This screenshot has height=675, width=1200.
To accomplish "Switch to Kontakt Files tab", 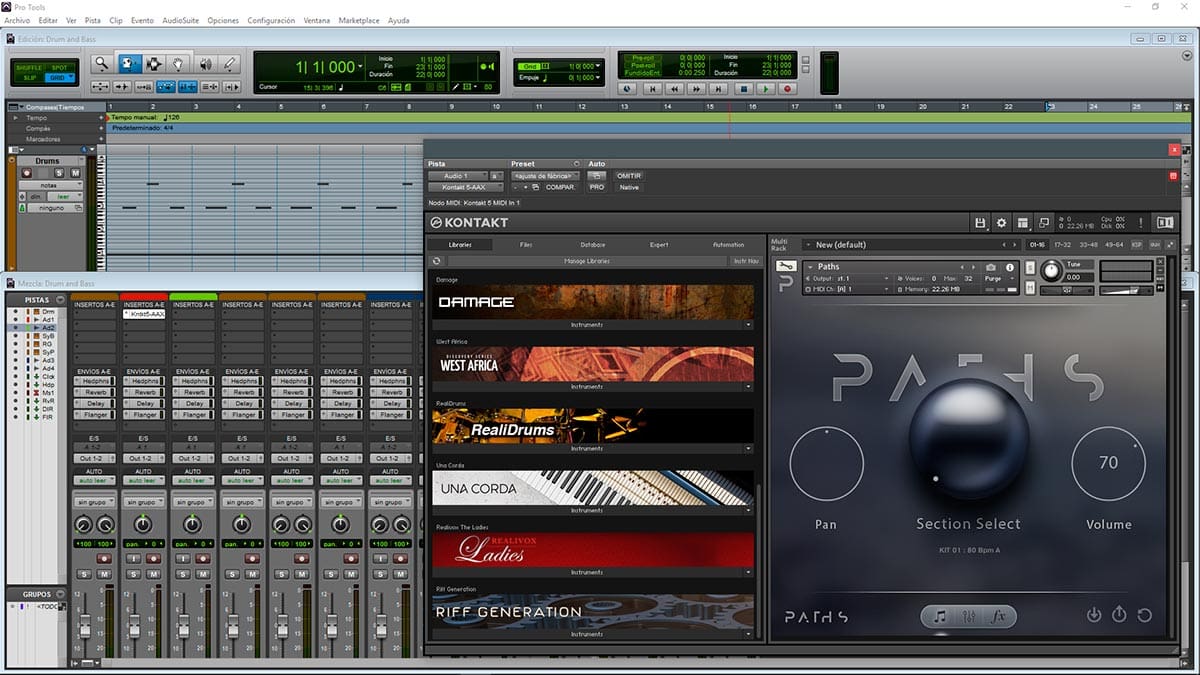I will 526,245.
